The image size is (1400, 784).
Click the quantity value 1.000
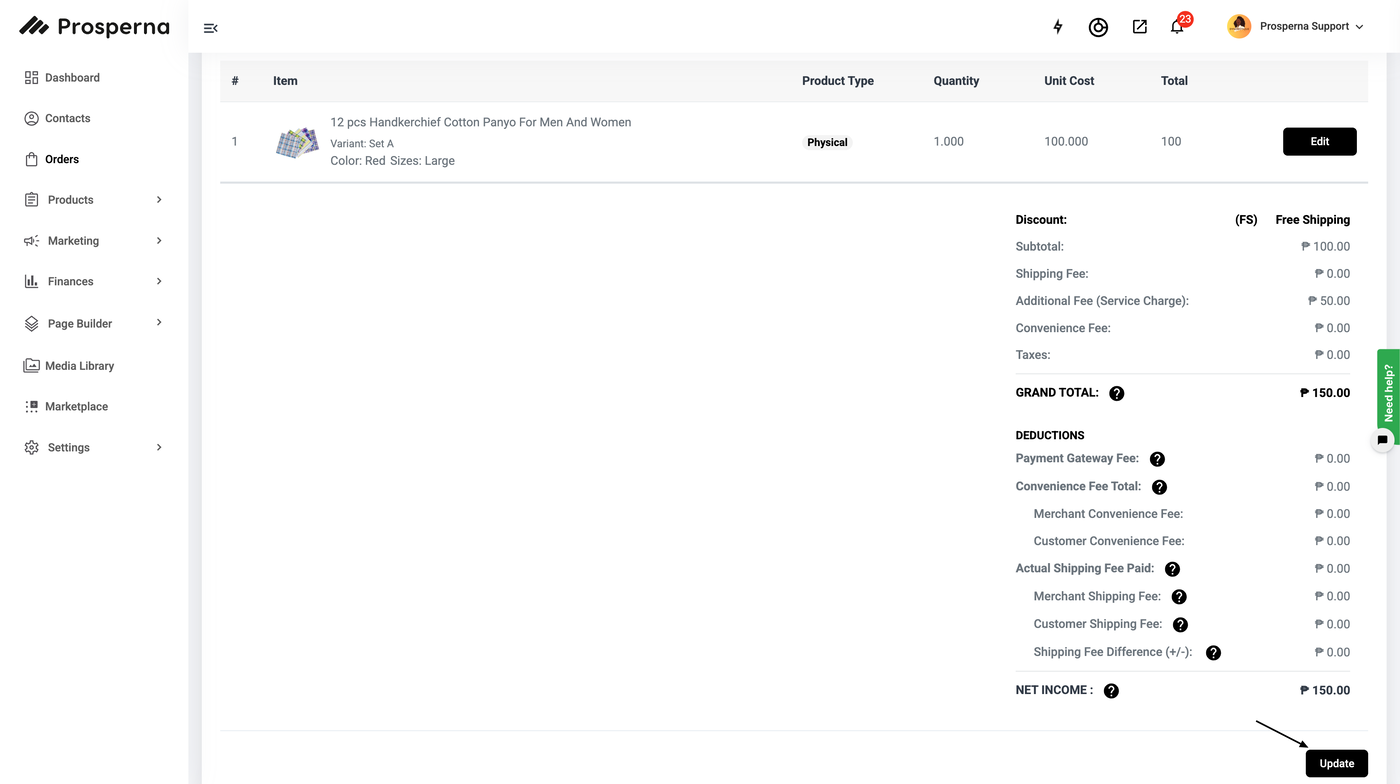coord(949,142)
